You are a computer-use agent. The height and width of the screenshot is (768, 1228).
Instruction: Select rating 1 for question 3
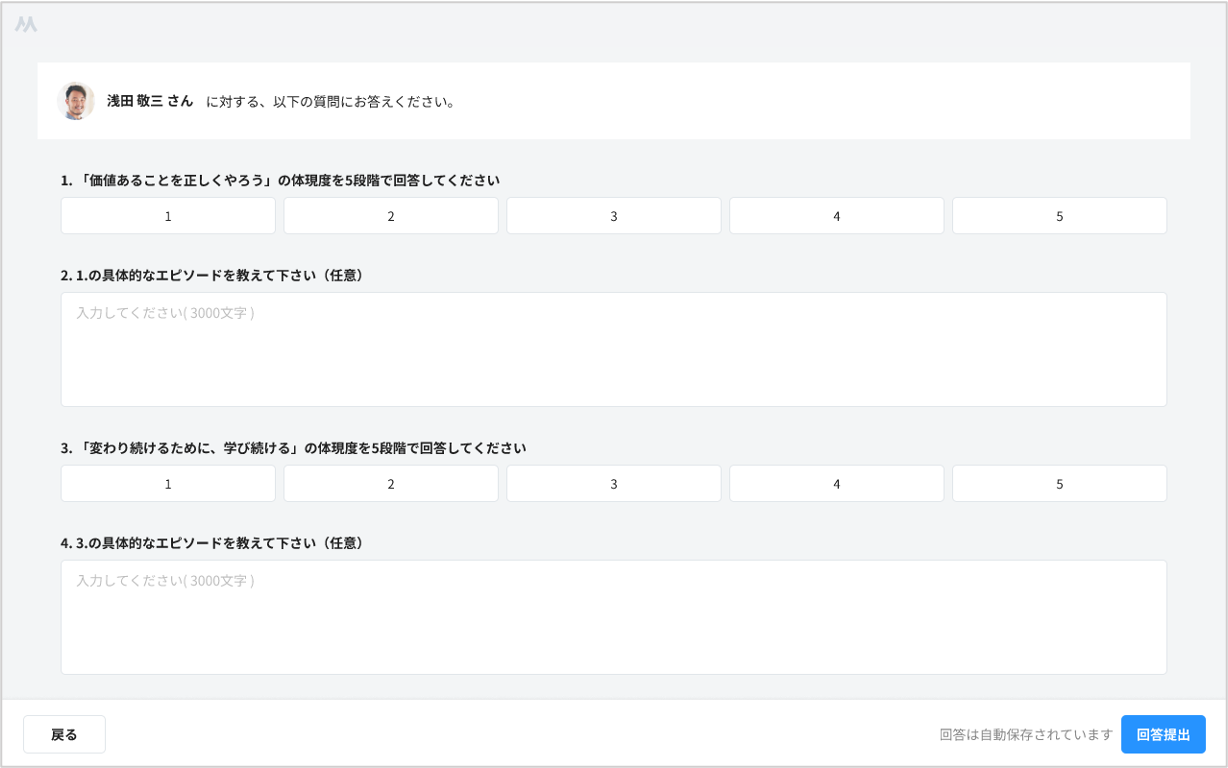(x=168, y=484)
